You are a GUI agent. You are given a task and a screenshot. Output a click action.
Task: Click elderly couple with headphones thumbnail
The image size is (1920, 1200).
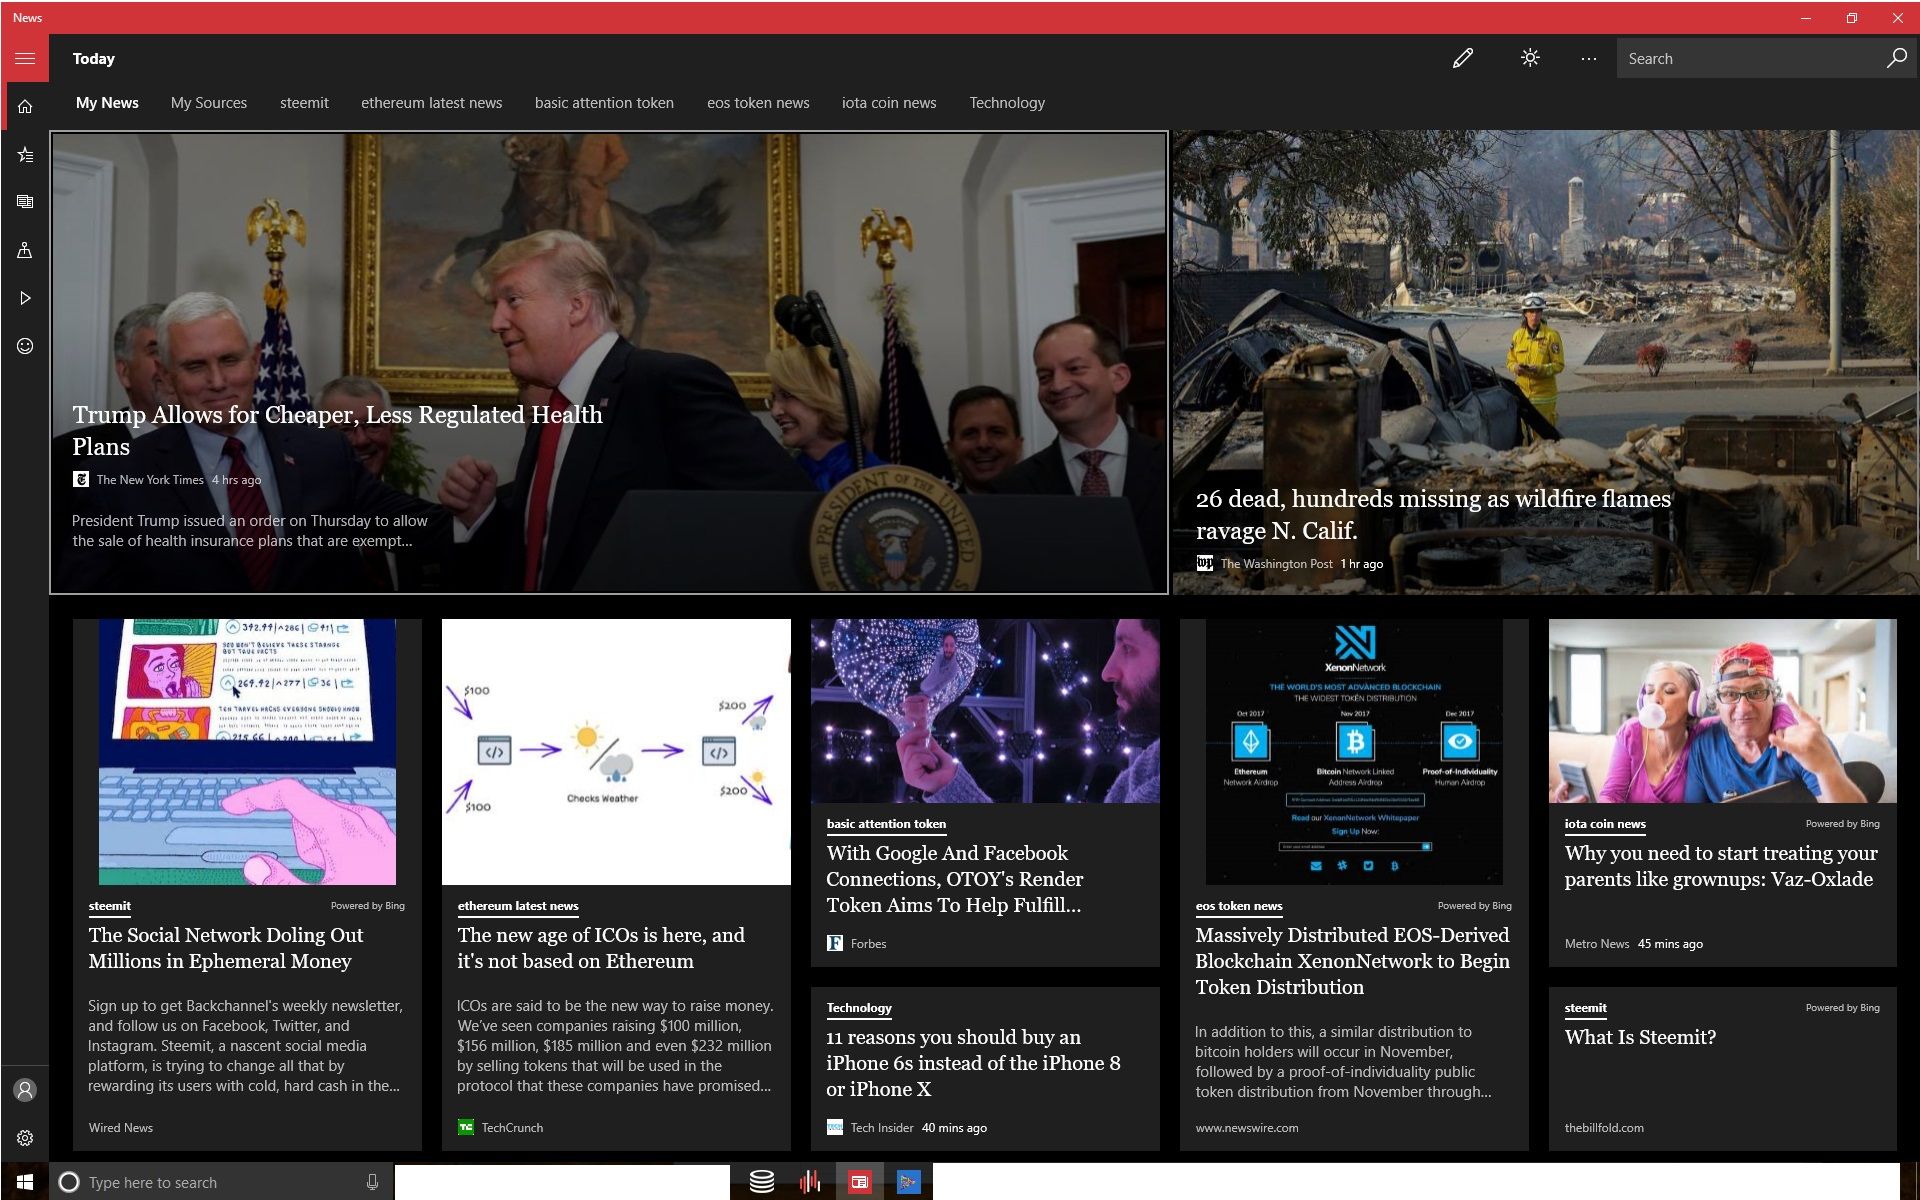(x=1723, y=711)
